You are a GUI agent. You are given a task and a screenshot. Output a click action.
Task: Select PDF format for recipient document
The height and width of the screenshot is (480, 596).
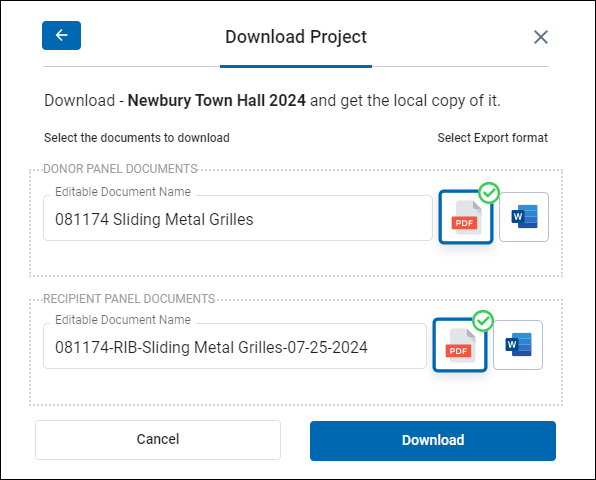coord(460,345)
